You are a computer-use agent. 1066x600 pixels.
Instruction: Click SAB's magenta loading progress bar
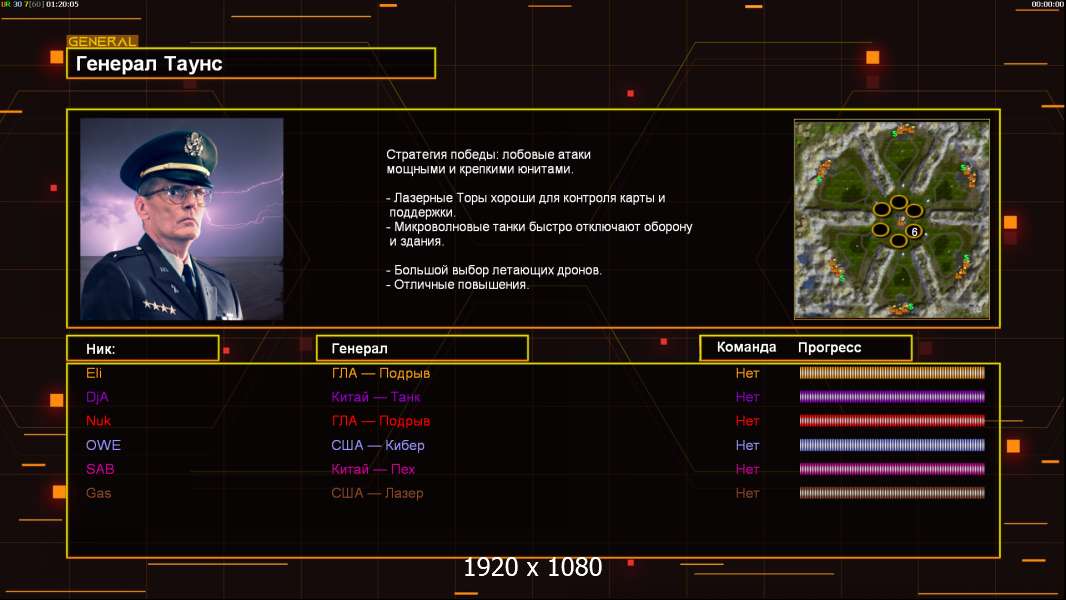click(892, 469)
